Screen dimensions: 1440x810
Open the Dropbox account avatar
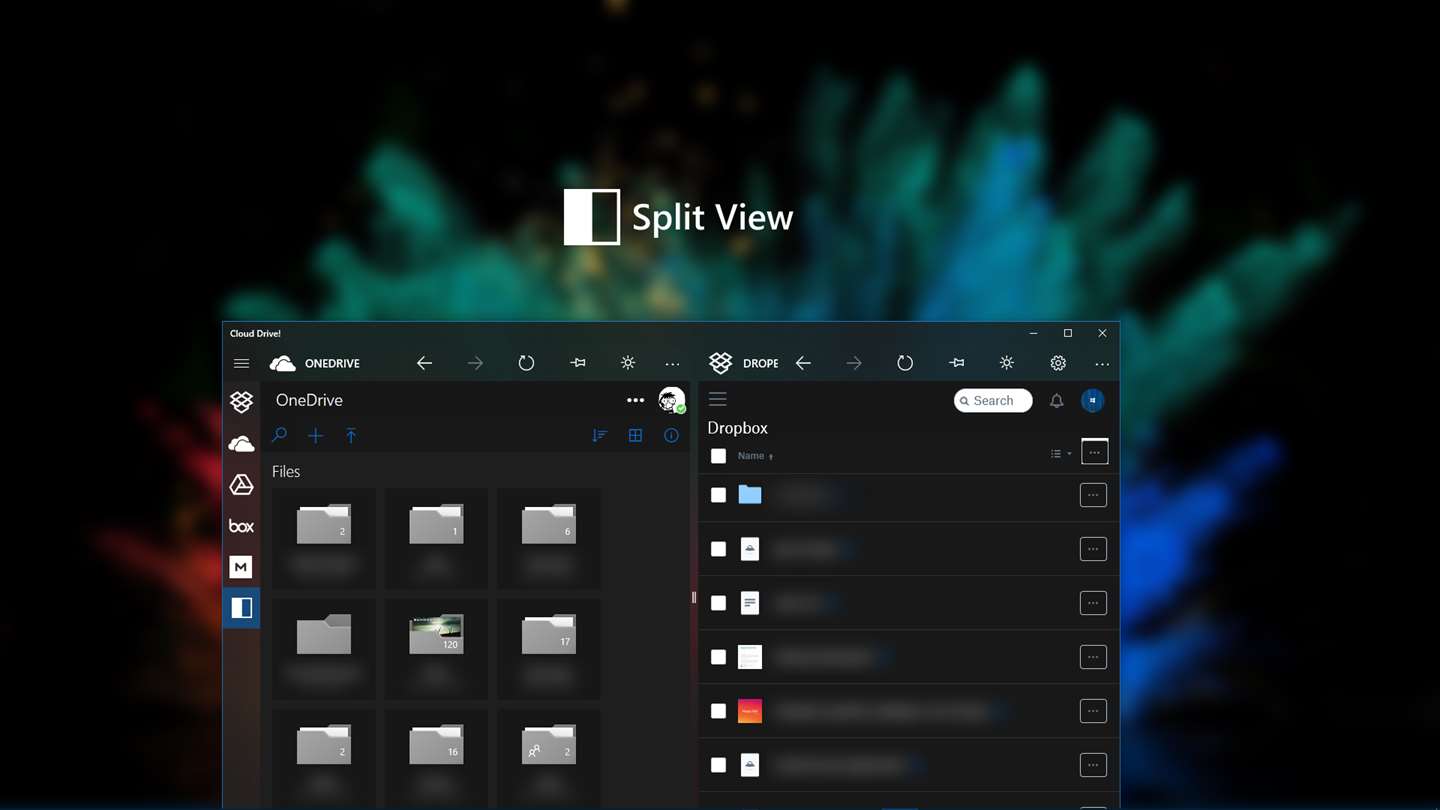coord(1092,400)
